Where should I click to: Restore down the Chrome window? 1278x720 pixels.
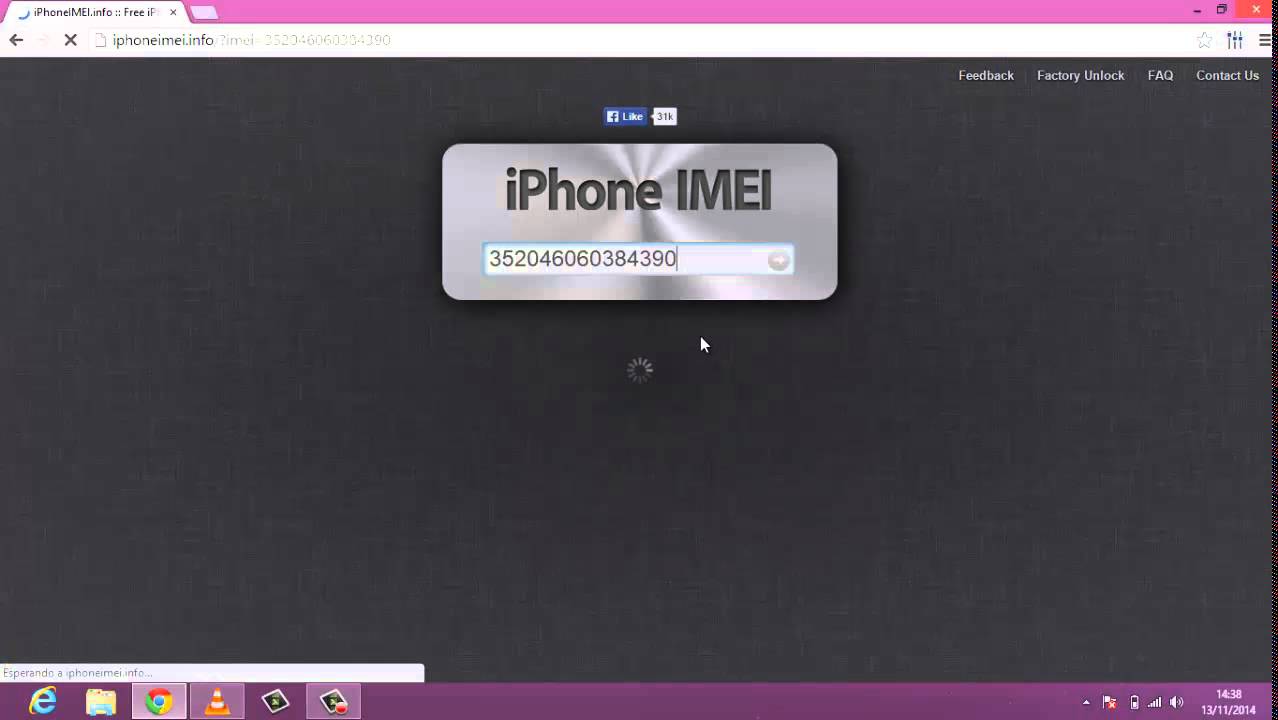pos(1221,10)
